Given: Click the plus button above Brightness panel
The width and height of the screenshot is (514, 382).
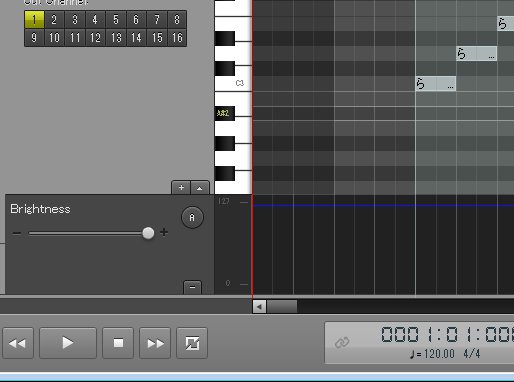Looking at the screenshot, I should [181, 188].
